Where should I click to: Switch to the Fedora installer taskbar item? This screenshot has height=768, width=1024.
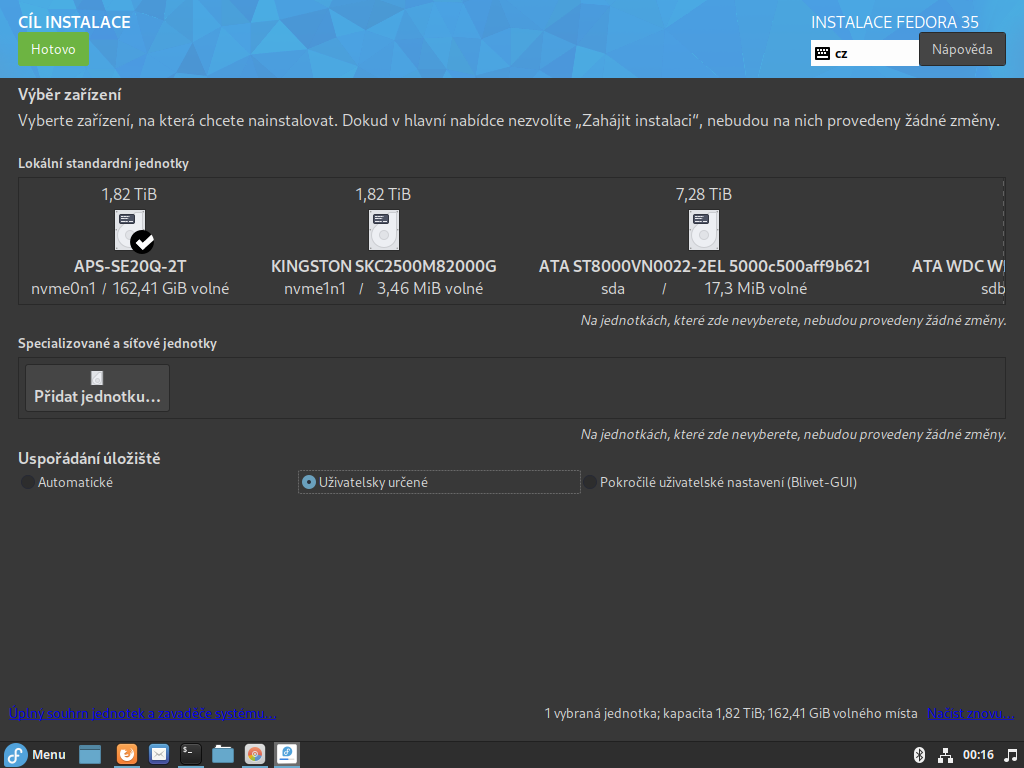(287, 755)
